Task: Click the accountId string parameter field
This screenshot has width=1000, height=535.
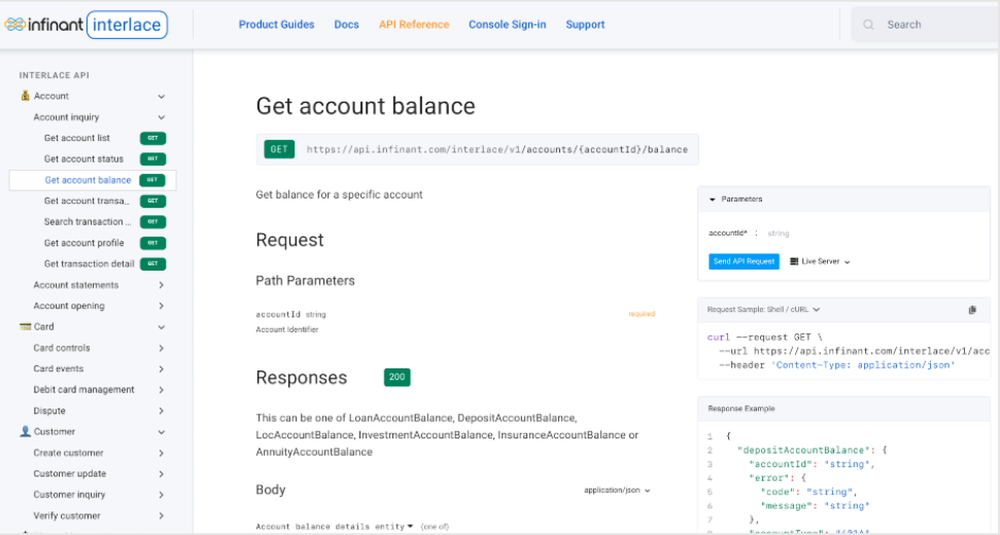Action: [778, 233]
